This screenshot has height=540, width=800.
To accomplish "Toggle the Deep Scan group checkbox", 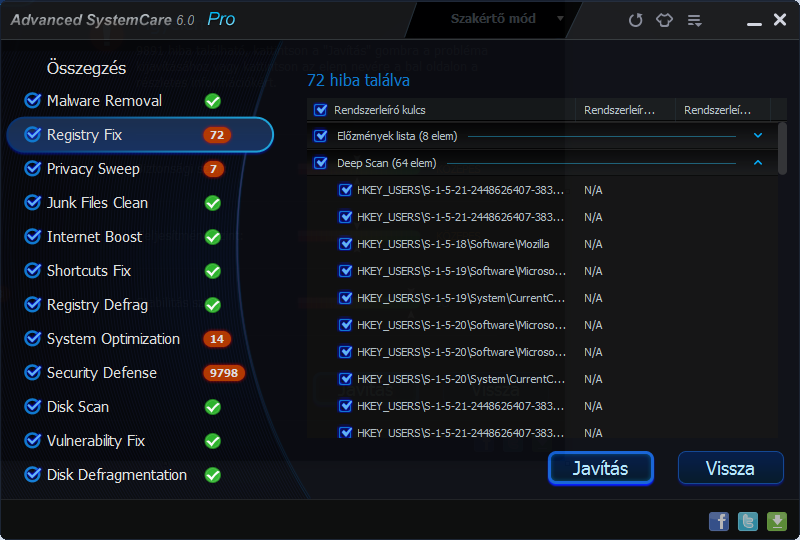I will tap(320, 163).
